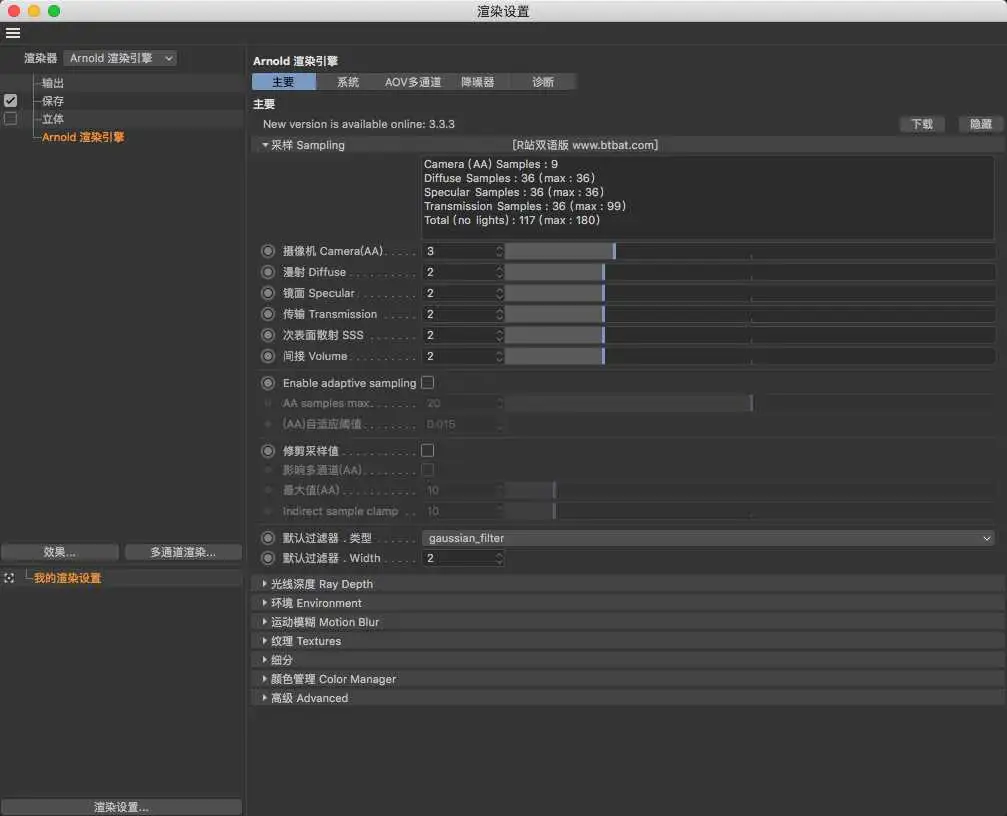Click the animation dot for 默认过滤器.类型
The width and height of the screenshot is (1007, 816).
268,538
